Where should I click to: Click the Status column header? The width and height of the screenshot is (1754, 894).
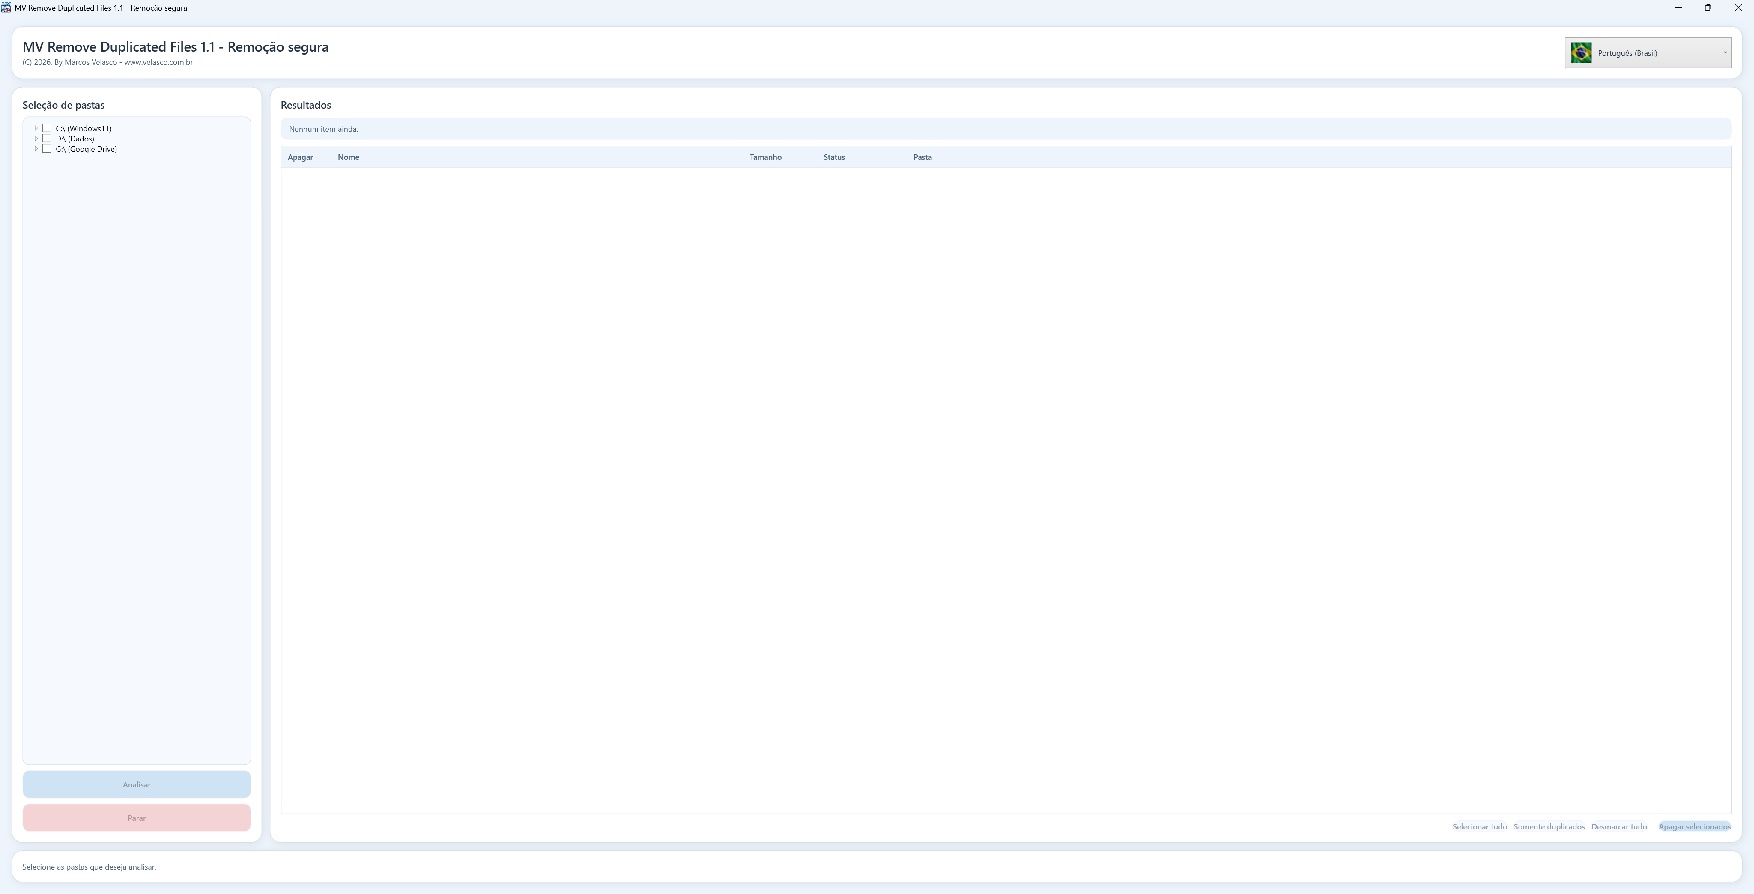click(834, 157)
